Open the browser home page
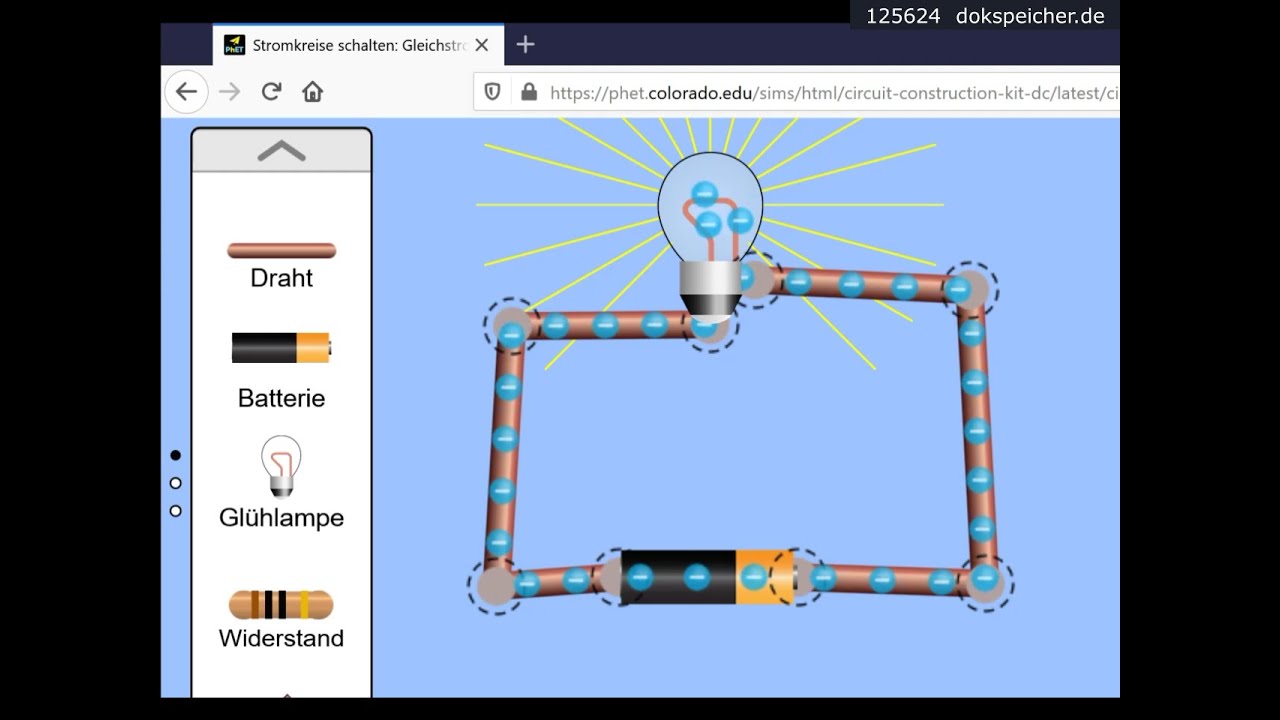The height and width of the screenshot is (720, 1280). click(312, 92)
